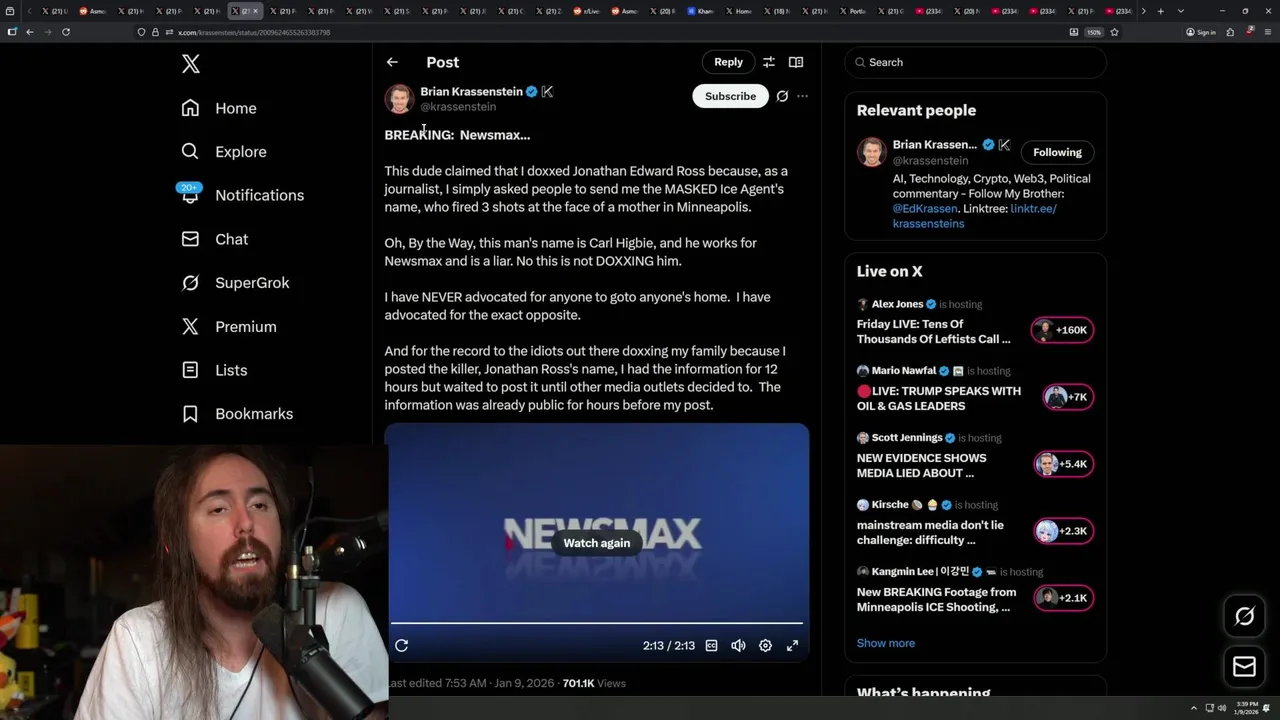
Task: Click browser forward navigation arrow
Action: pos(47,32)
